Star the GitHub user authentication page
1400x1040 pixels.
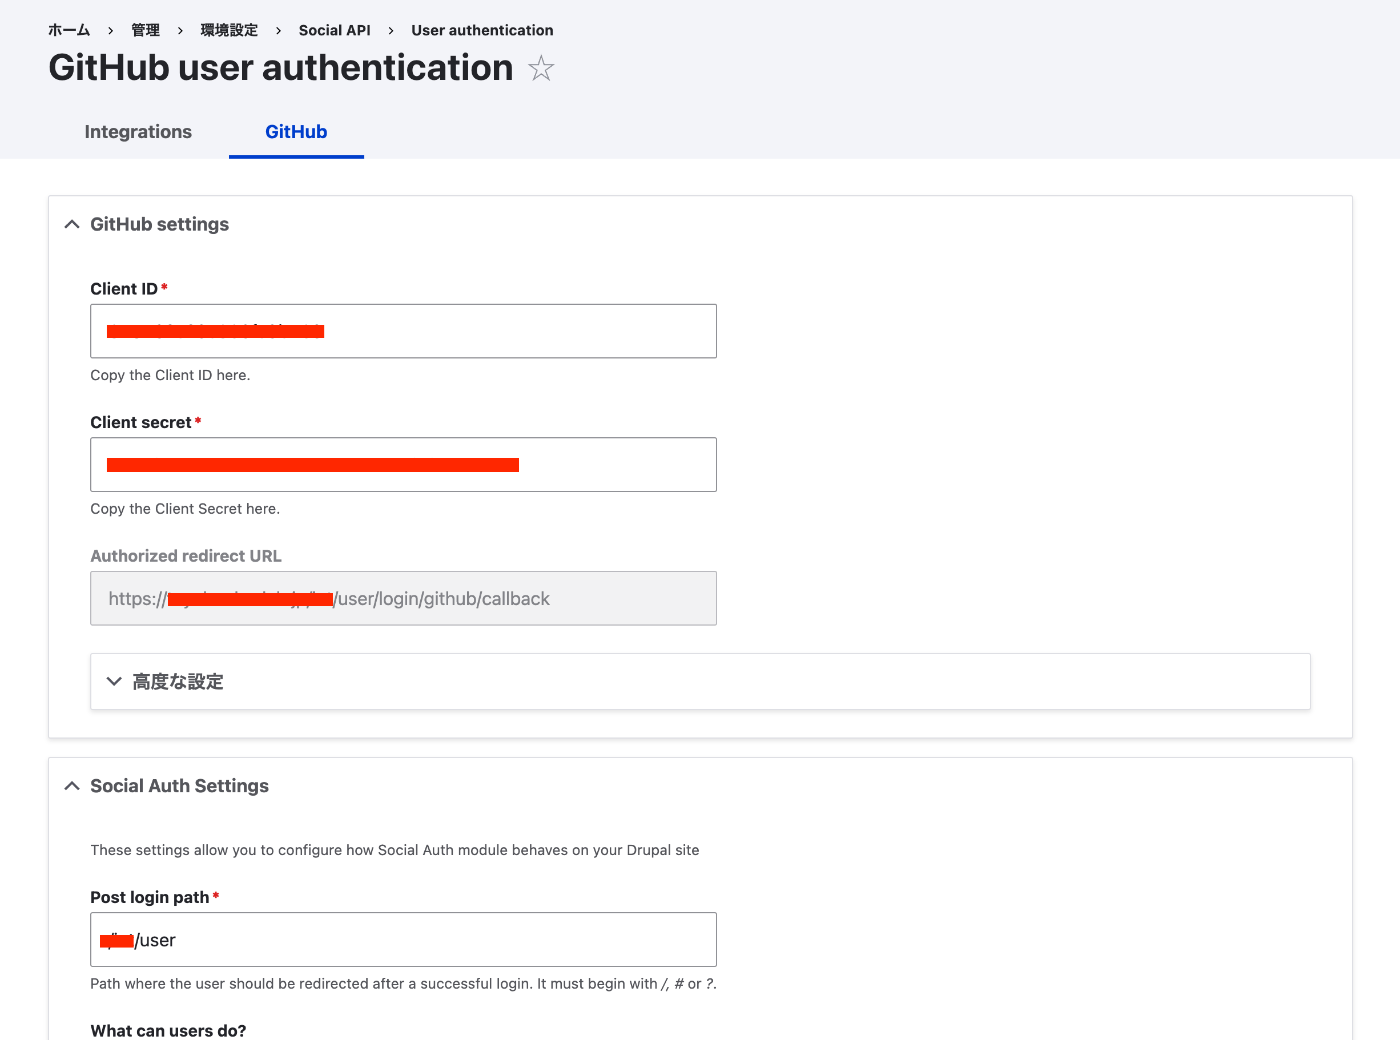(x=541, y=68)
